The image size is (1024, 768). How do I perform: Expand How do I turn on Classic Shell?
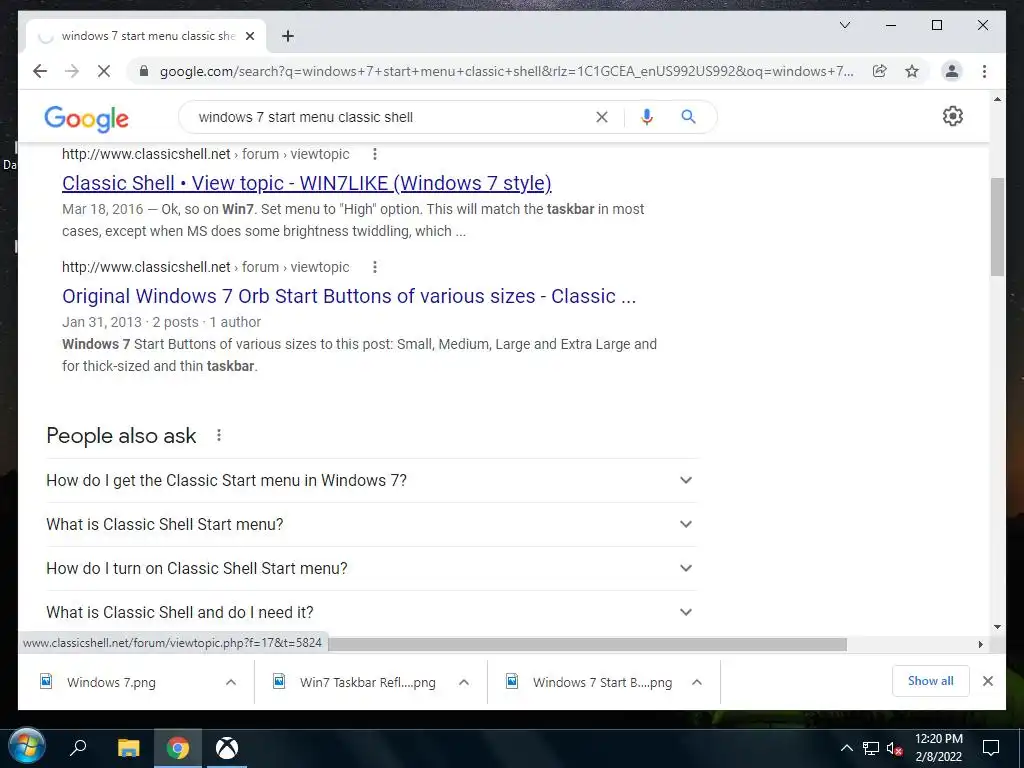372,568
